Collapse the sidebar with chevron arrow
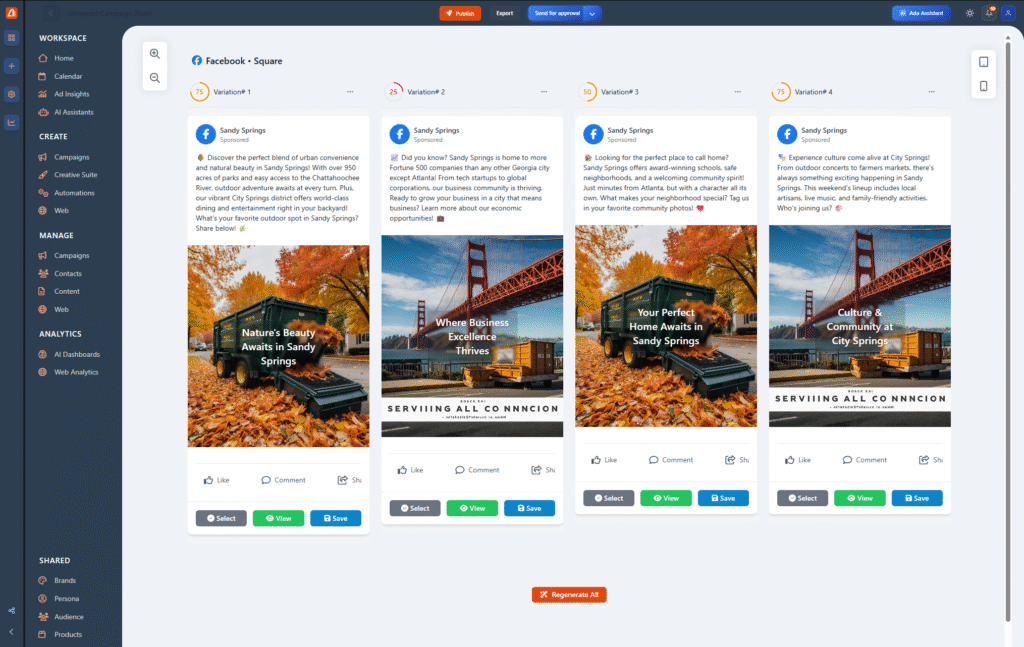The width and height of the screenshot is (1024, 647). 11,632
